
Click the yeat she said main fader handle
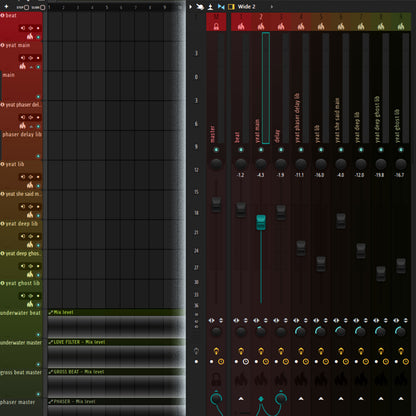341,221
